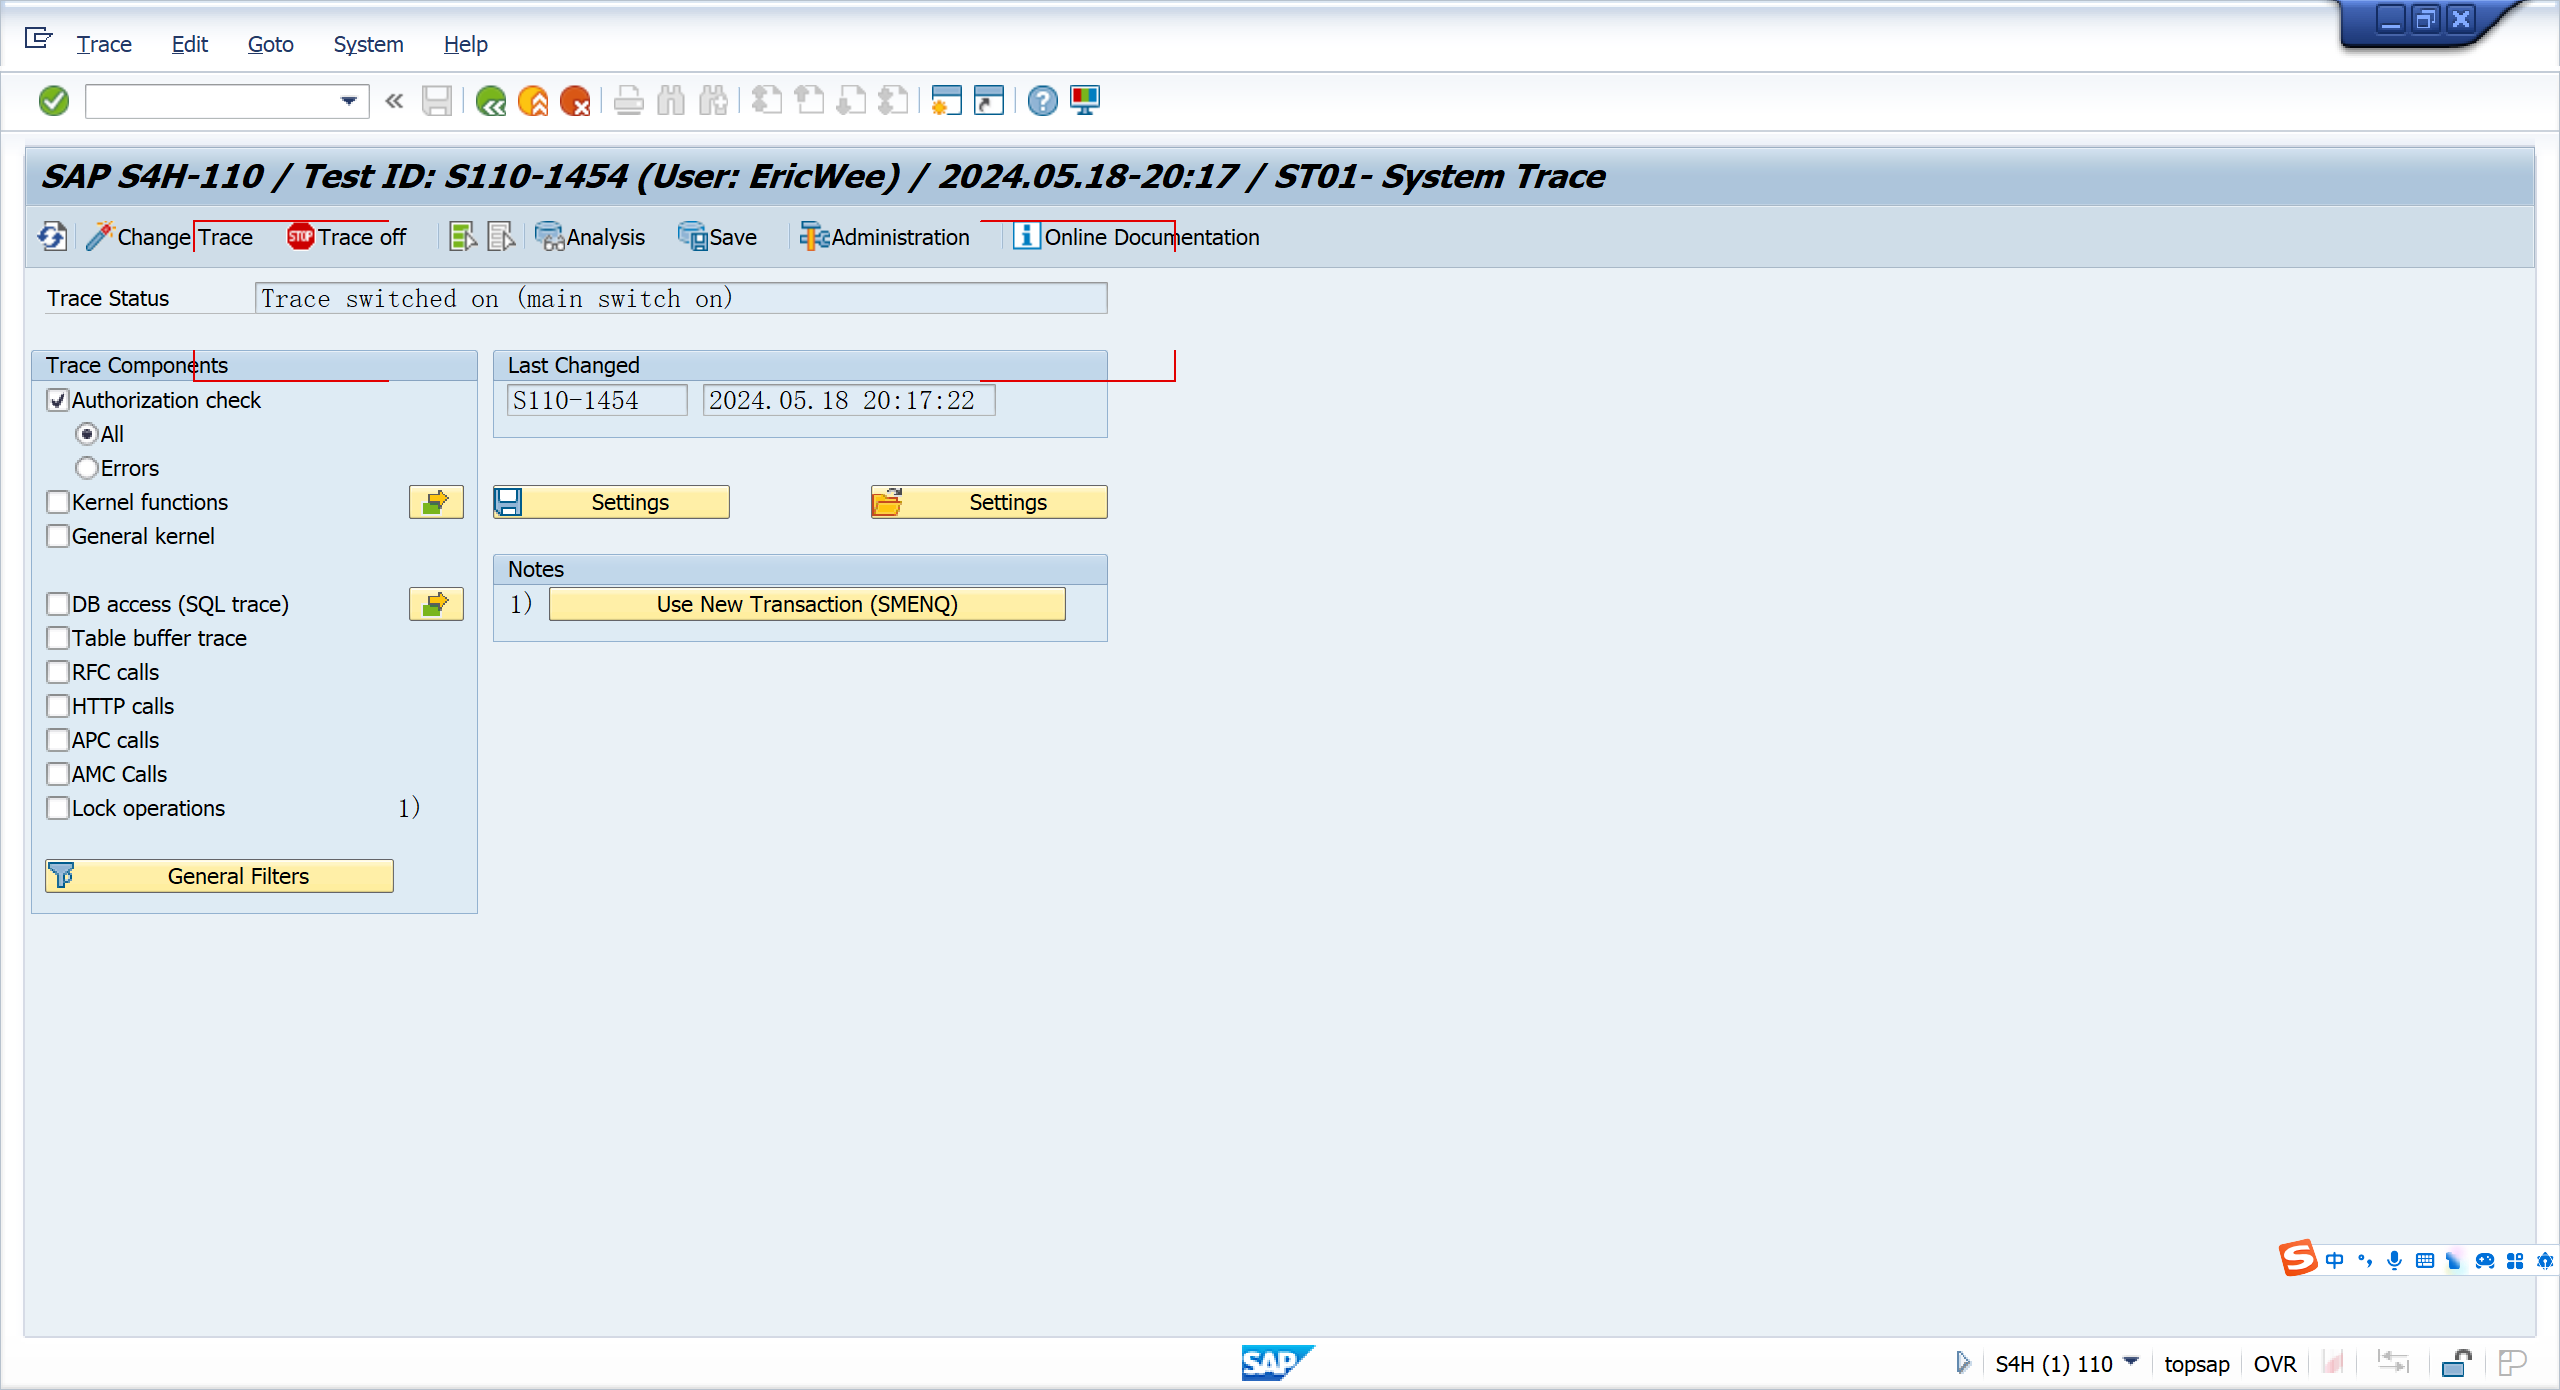The image size is (2560, 1390).
Task: Expand the command field dropdown arrow
Action: coord(349,101)
